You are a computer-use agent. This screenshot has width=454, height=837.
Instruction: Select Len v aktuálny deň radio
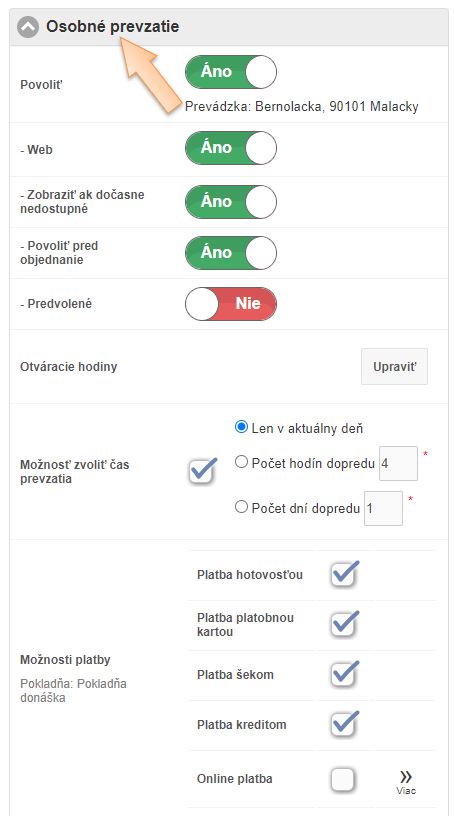click(x=242, y=427)
